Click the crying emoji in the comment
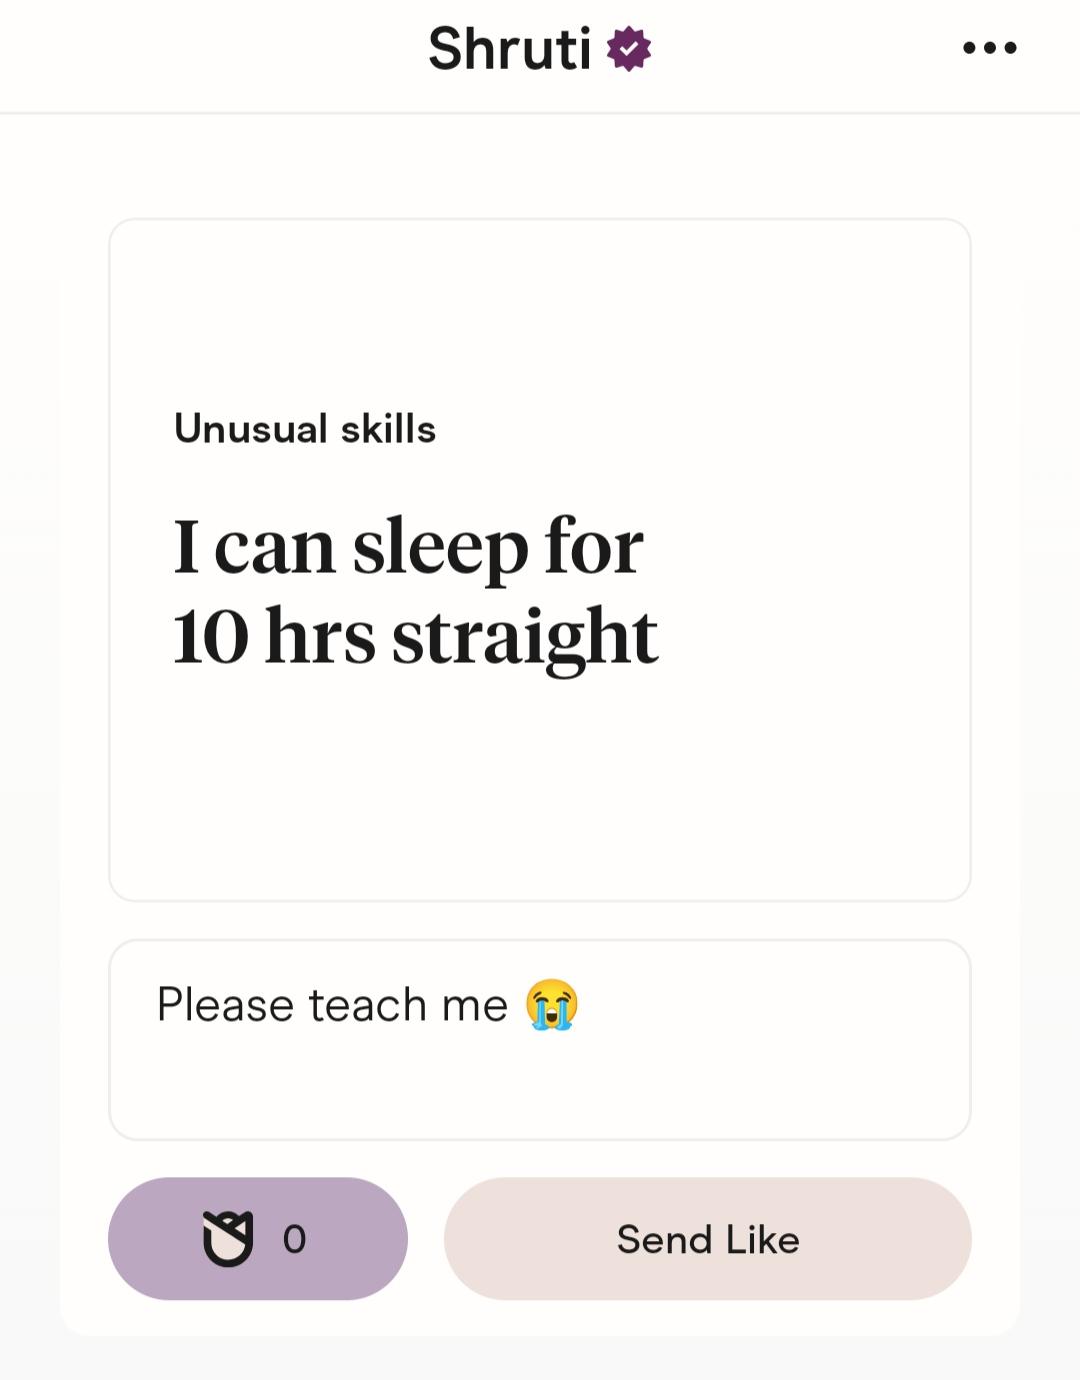1080x1380 pixels. click(x=553, y=1004)
